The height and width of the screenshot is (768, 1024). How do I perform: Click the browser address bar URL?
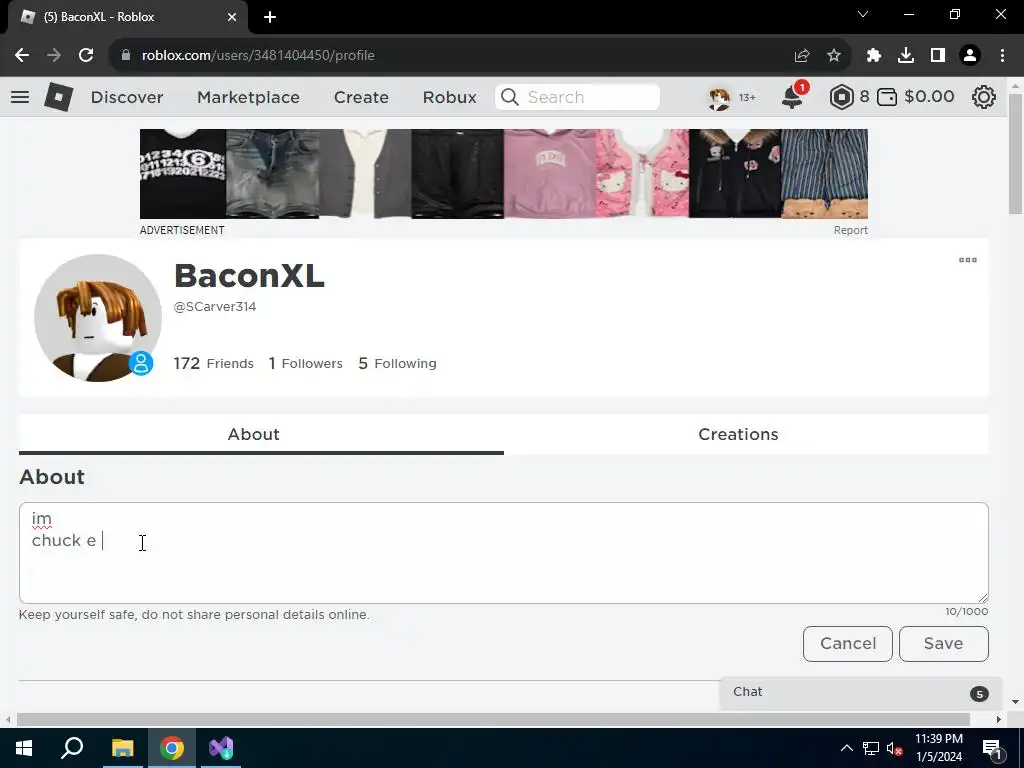tap(258, 56)
